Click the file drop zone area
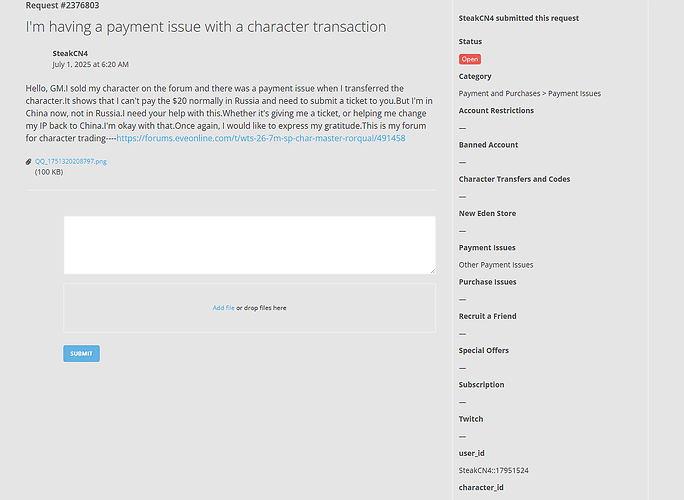 tap(250, 308)
